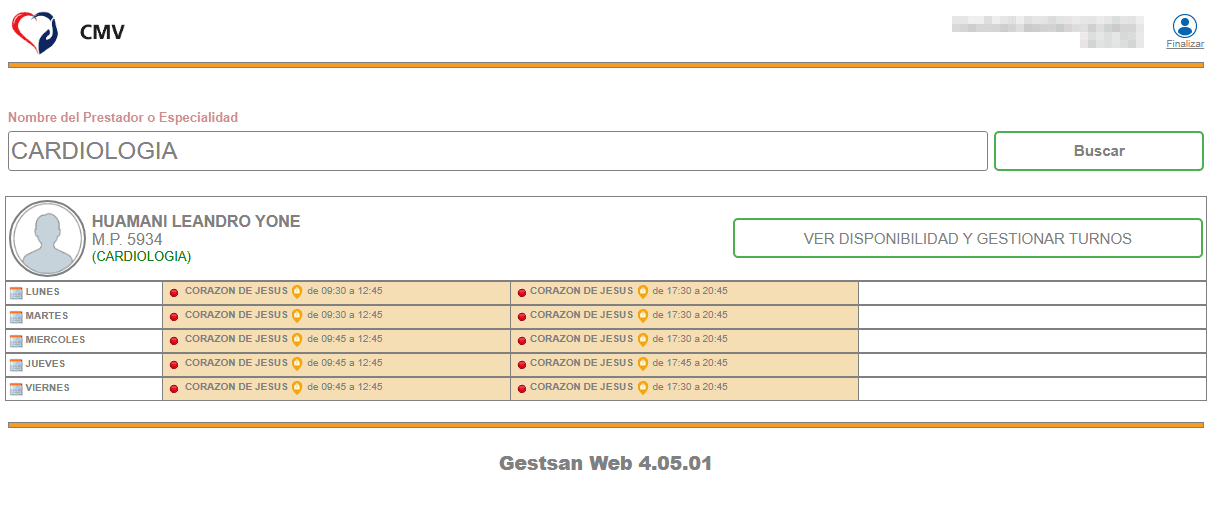Viewport: 1213px width, 508px height.
Task: Click the Gestsan Web 4.05.01 footer text
Action: [606, 464]
